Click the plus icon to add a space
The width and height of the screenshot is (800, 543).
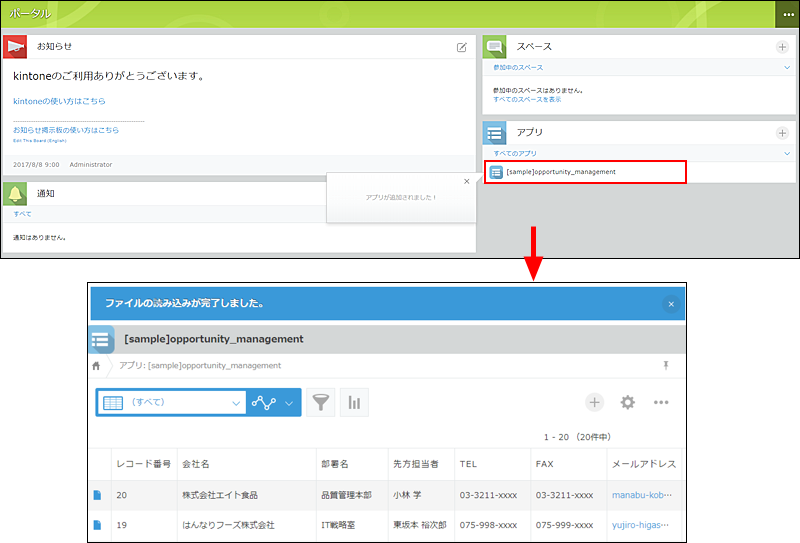click(782, 47)
